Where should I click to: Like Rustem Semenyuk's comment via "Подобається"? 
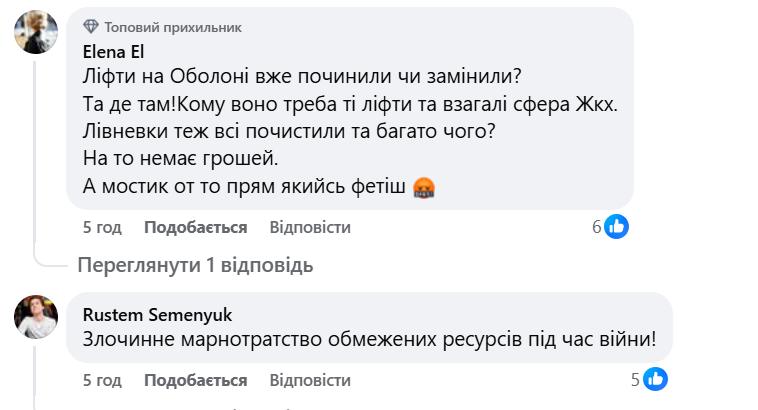pos(195,381)
